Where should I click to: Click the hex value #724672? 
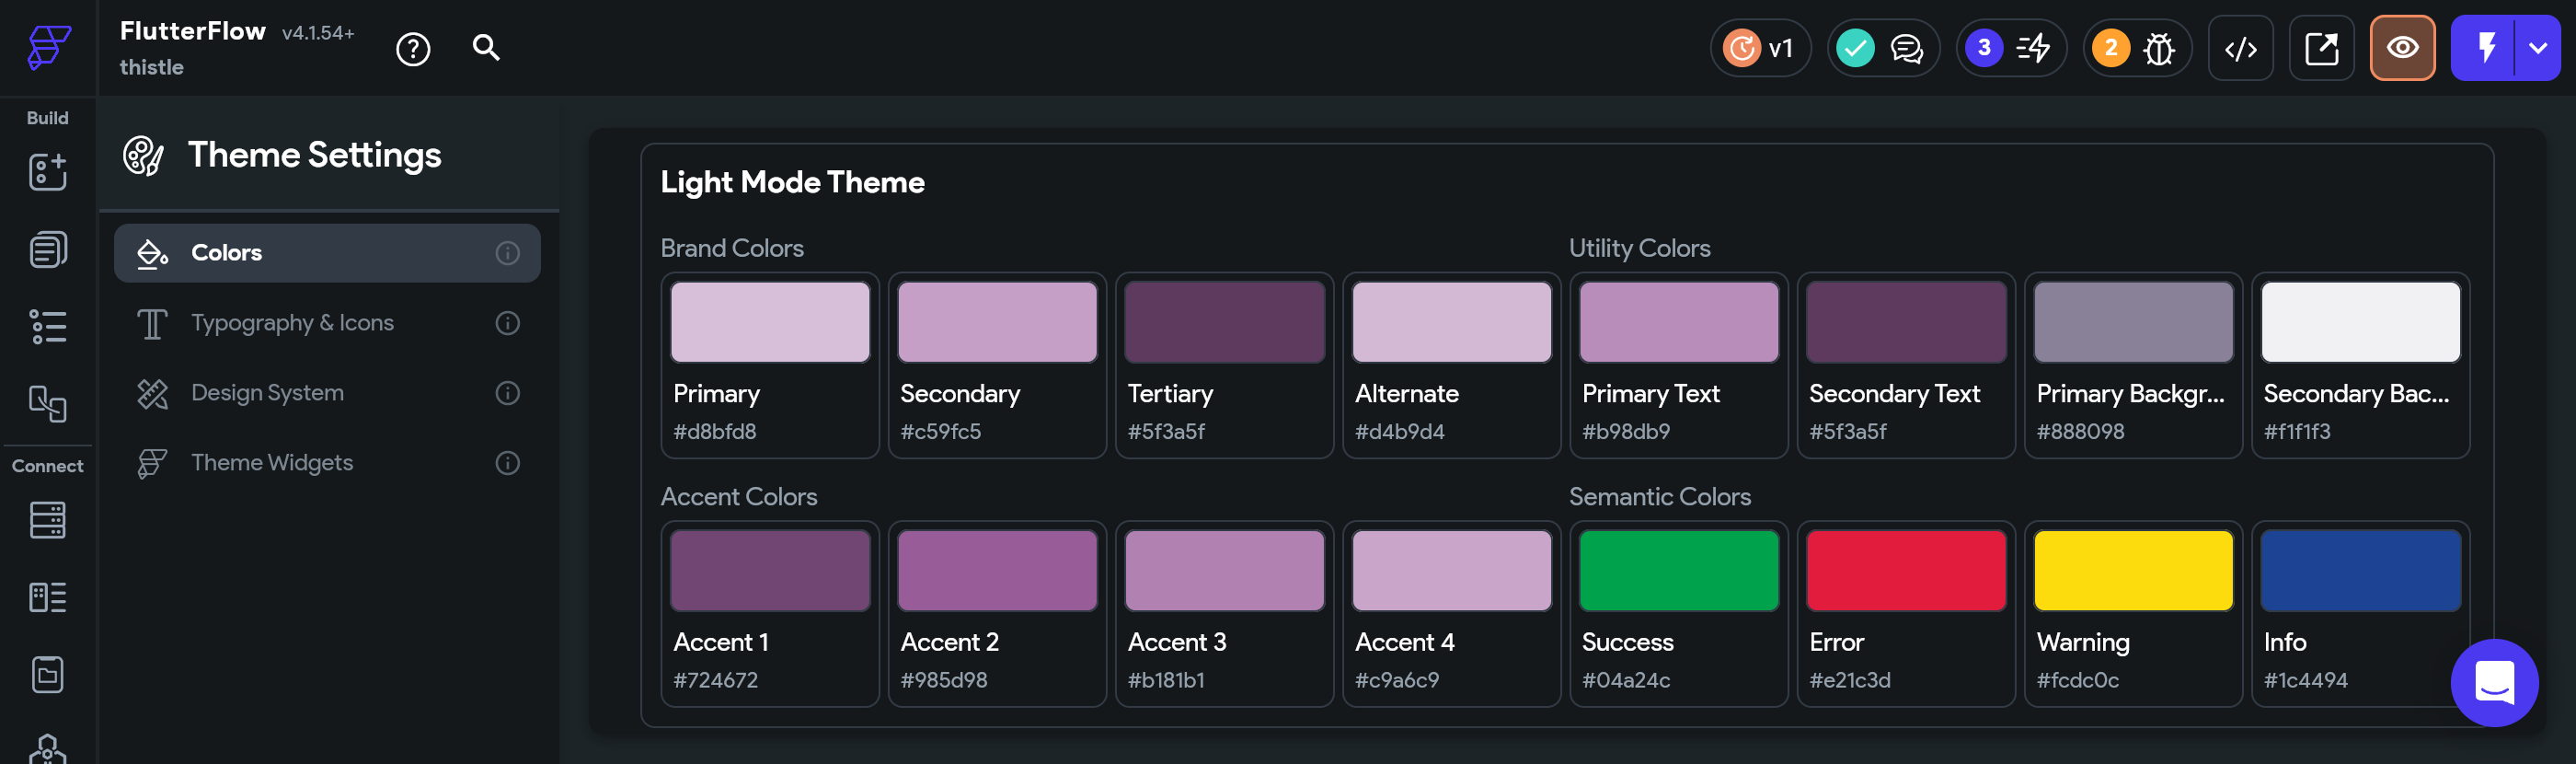pyautogui.click(x=716, y=680)
